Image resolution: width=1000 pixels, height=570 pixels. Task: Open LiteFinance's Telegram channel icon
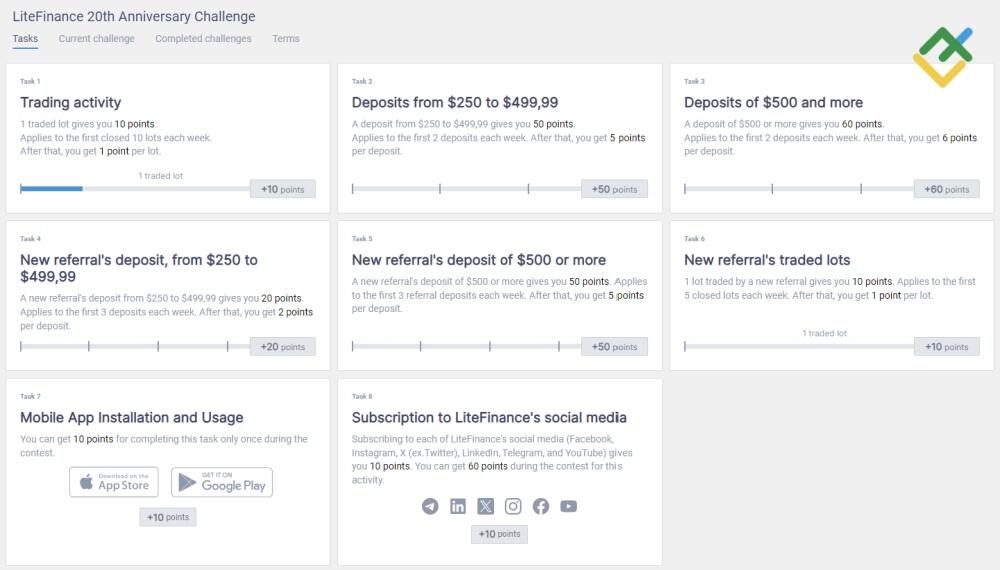[x=430, y=506]
